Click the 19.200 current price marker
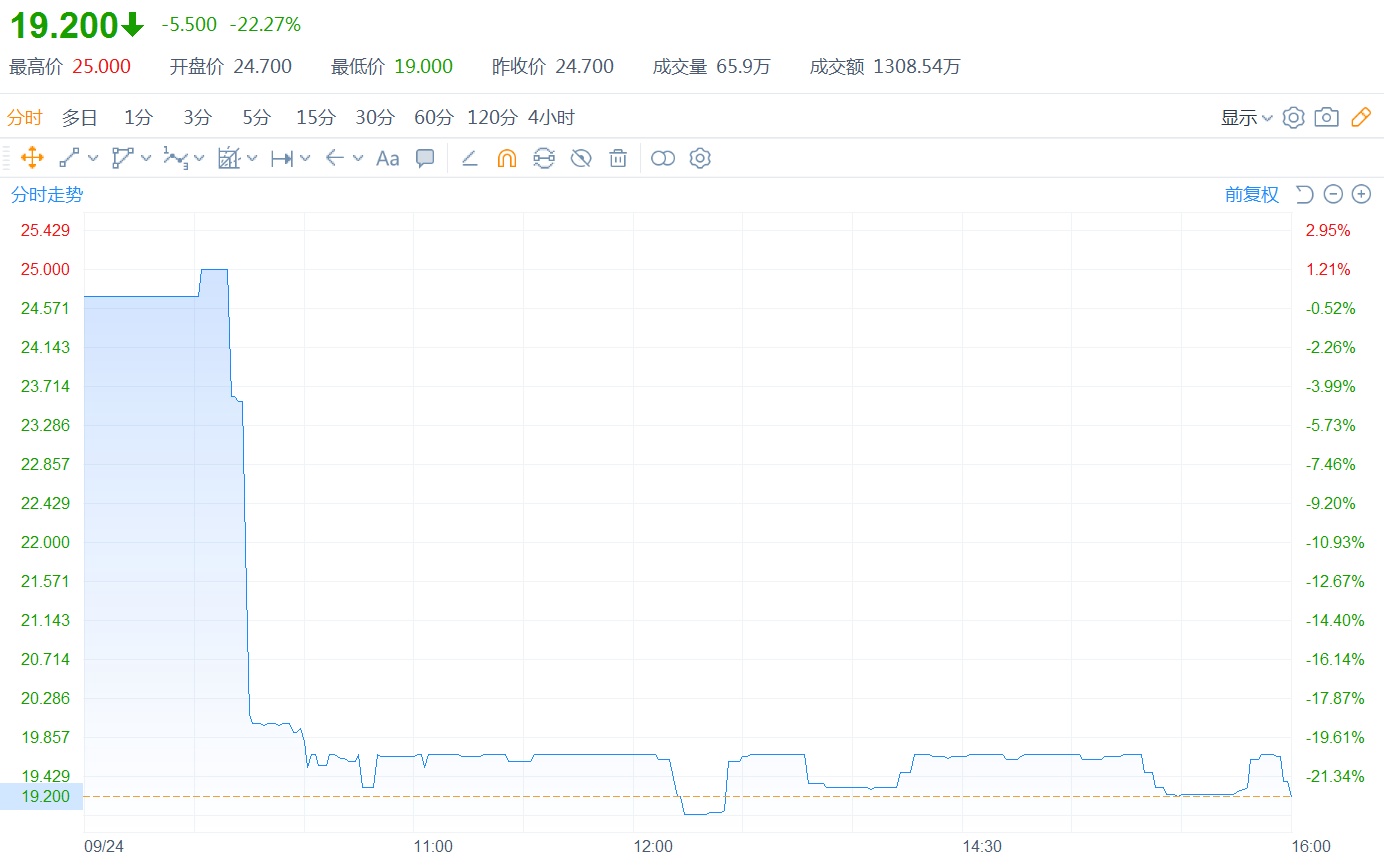The image size is (1384, 865). click(41, 796)
